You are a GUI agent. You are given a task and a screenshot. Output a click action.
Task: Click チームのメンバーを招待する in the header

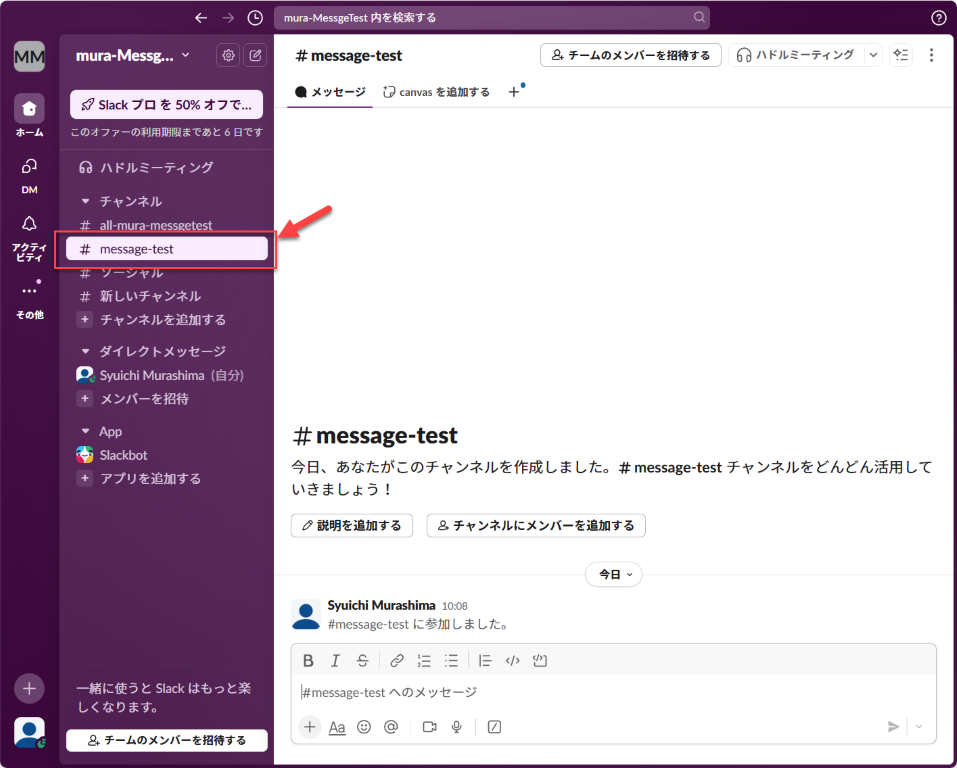point(630,55)
